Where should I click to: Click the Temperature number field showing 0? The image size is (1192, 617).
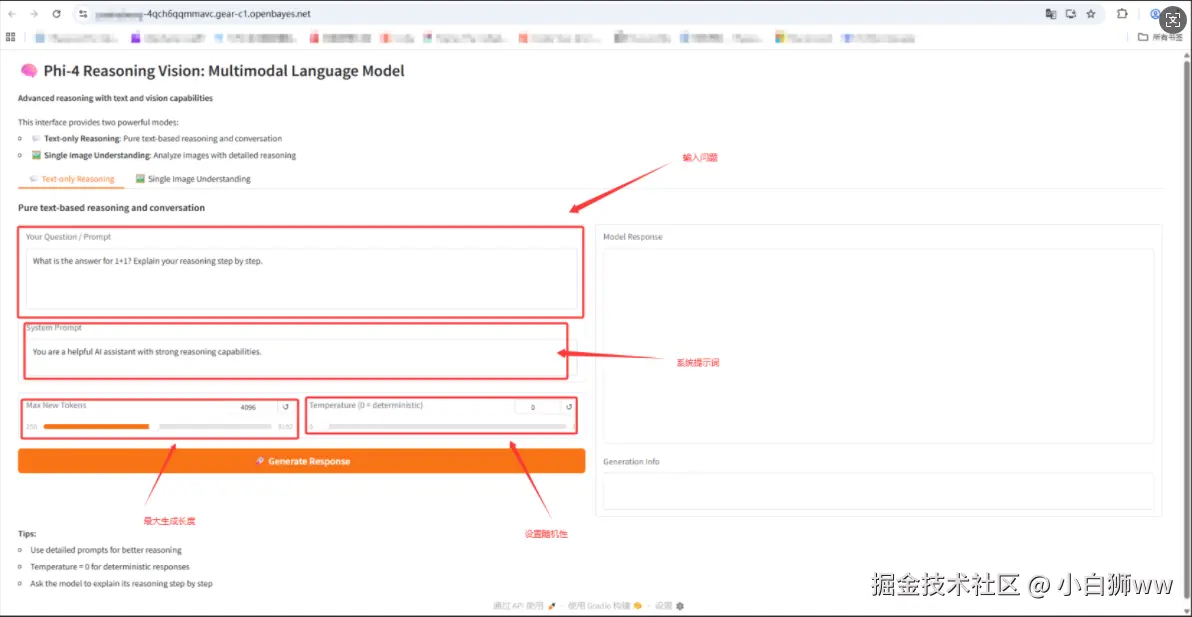tap(537, 407)
